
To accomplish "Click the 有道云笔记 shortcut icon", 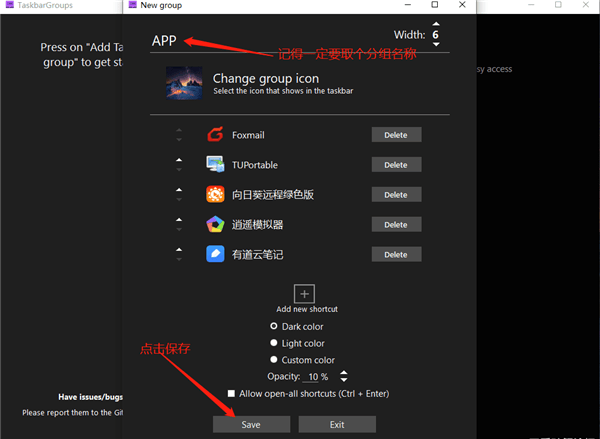I will click(x=215, y=255).
